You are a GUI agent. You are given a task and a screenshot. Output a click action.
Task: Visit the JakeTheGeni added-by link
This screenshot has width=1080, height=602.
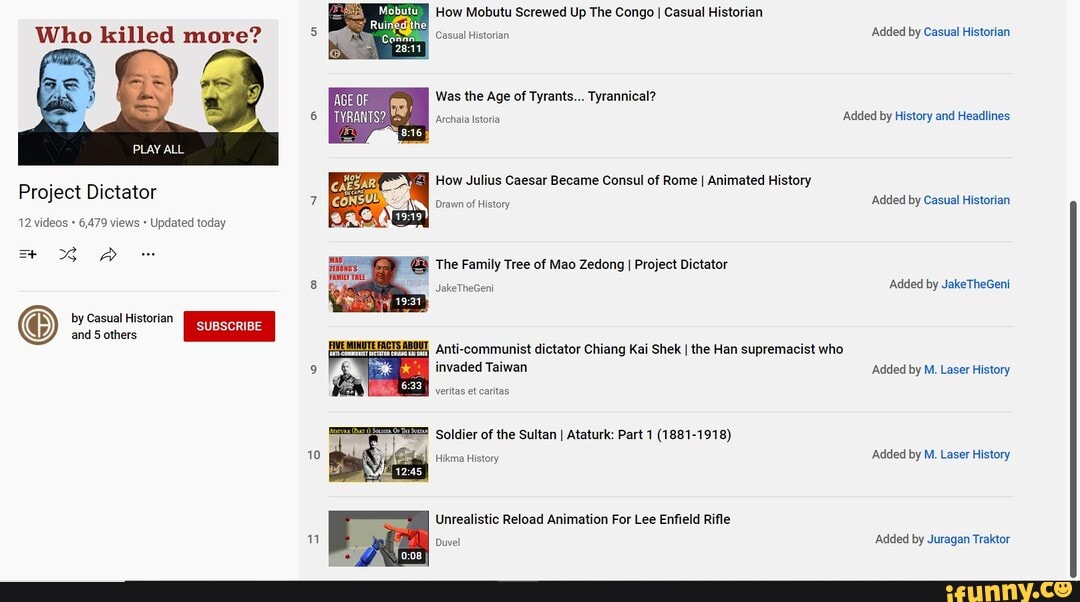pos(975,284)
